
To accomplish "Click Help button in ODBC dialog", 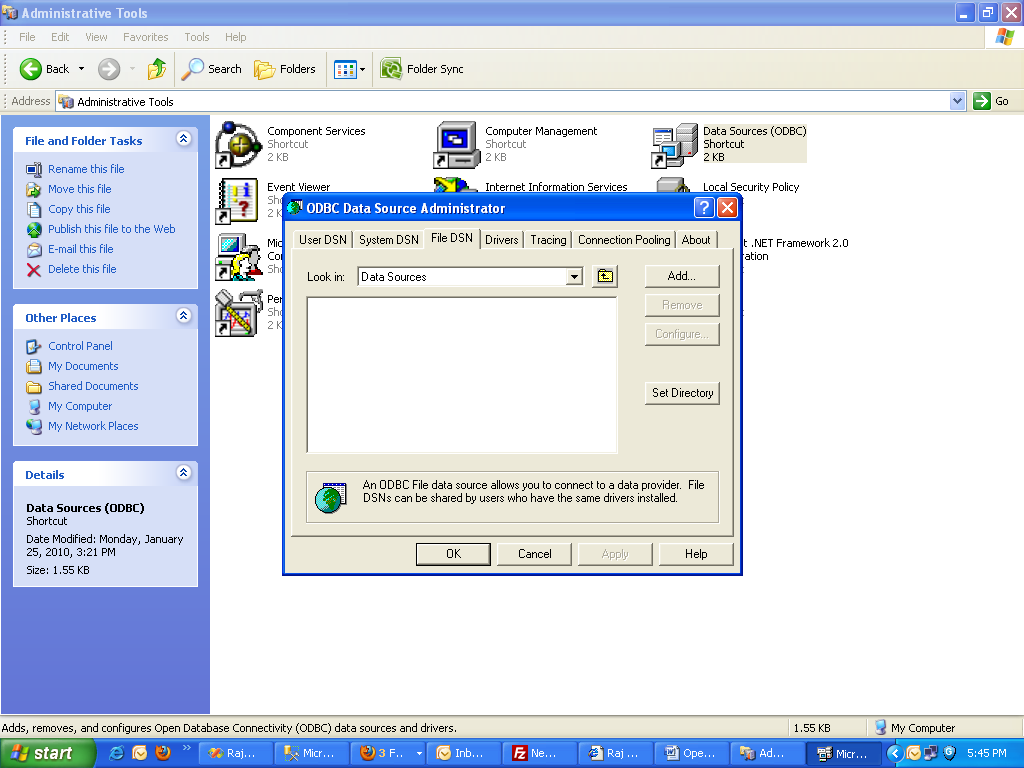I will [696, 554].
